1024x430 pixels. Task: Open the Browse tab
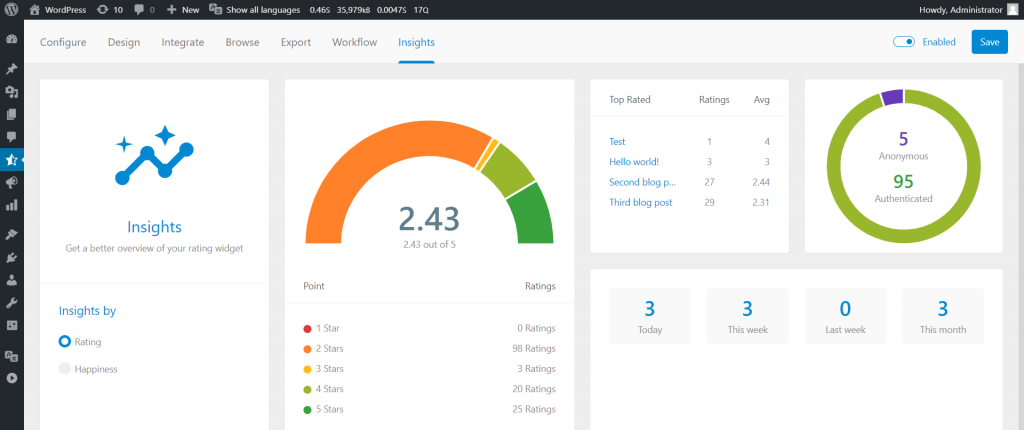(242, 42)
